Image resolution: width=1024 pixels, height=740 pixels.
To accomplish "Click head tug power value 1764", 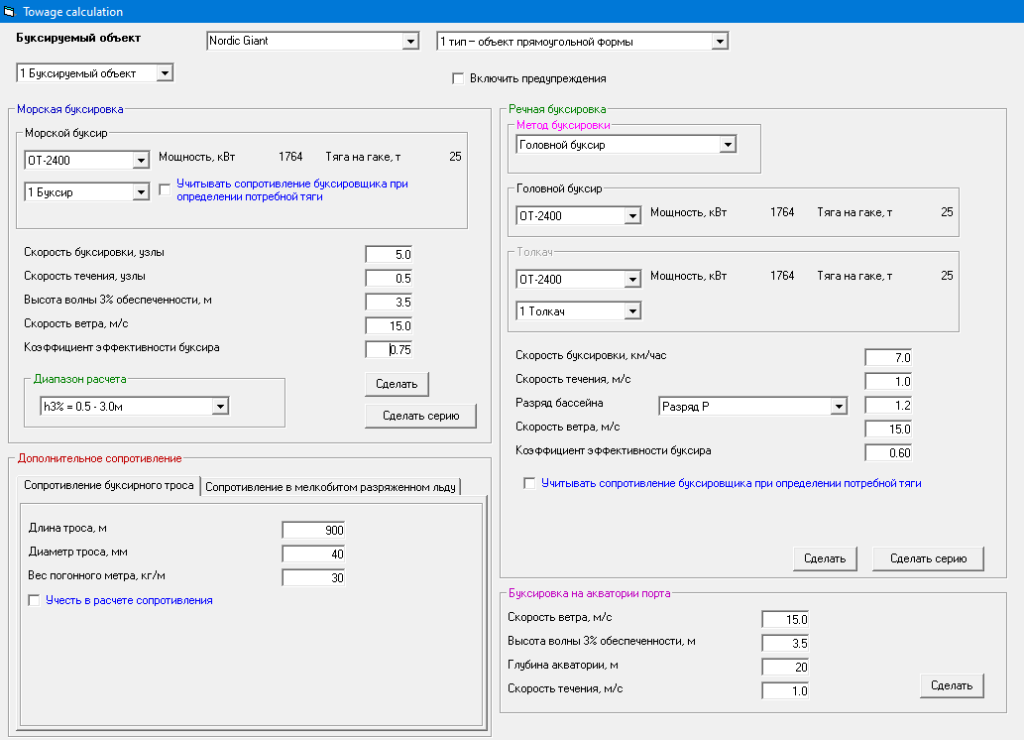I will (x=782, y=212).
